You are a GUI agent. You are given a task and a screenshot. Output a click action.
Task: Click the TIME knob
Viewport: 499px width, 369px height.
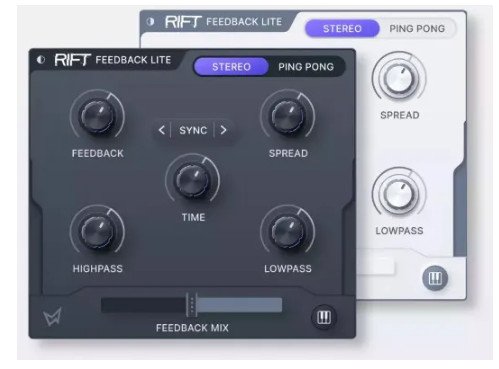pyautogui.click(x=193, y=180)
